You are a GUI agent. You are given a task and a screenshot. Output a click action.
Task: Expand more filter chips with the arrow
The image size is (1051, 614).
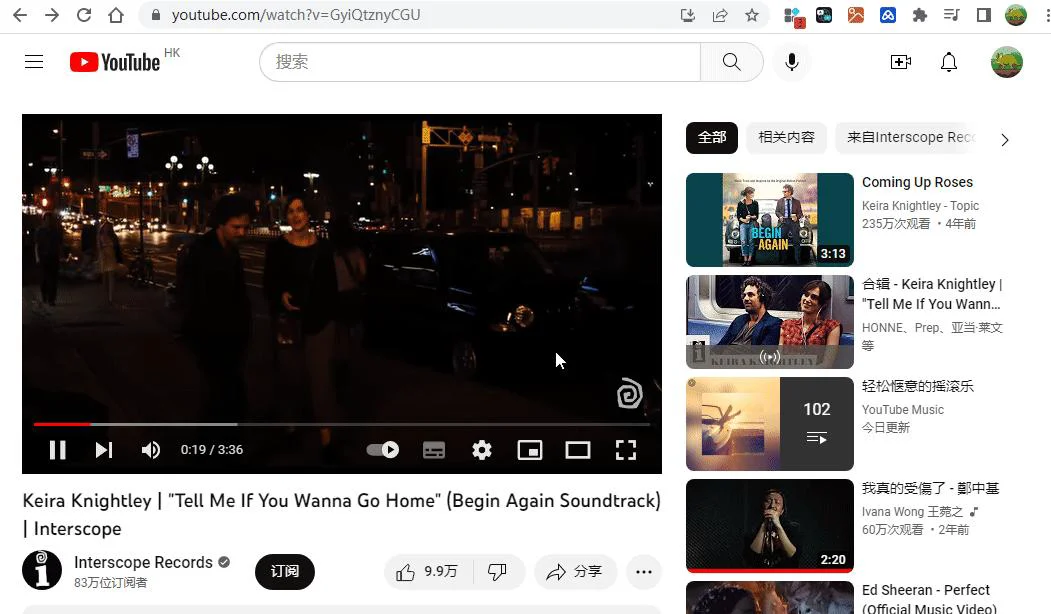1004,139
